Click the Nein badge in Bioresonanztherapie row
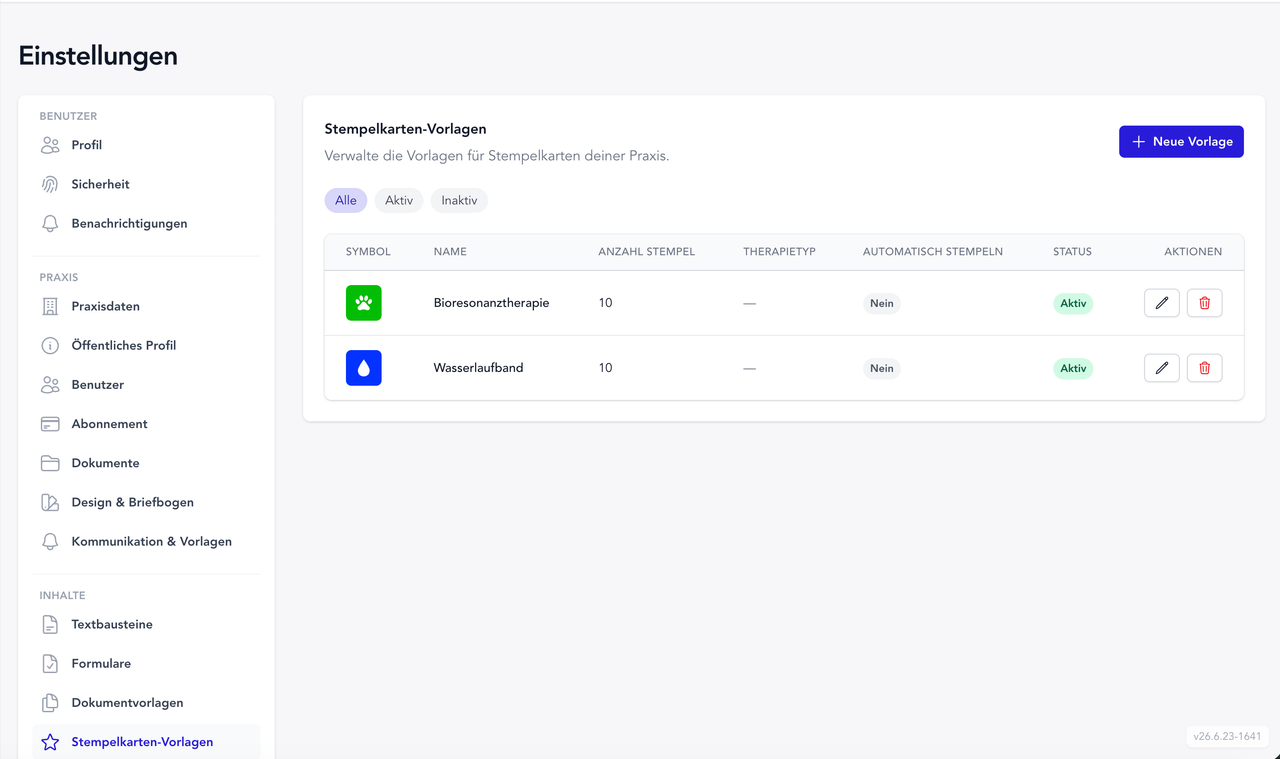 click(x=882, y=303)
